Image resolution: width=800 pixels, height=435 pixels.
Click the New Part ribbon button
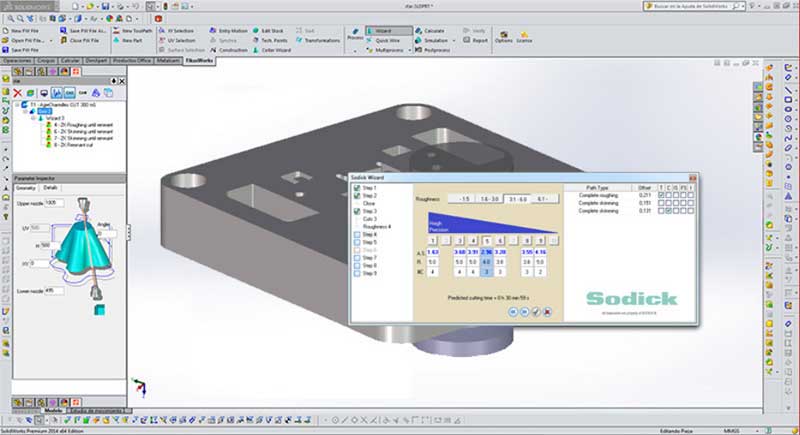click(128, 40)
